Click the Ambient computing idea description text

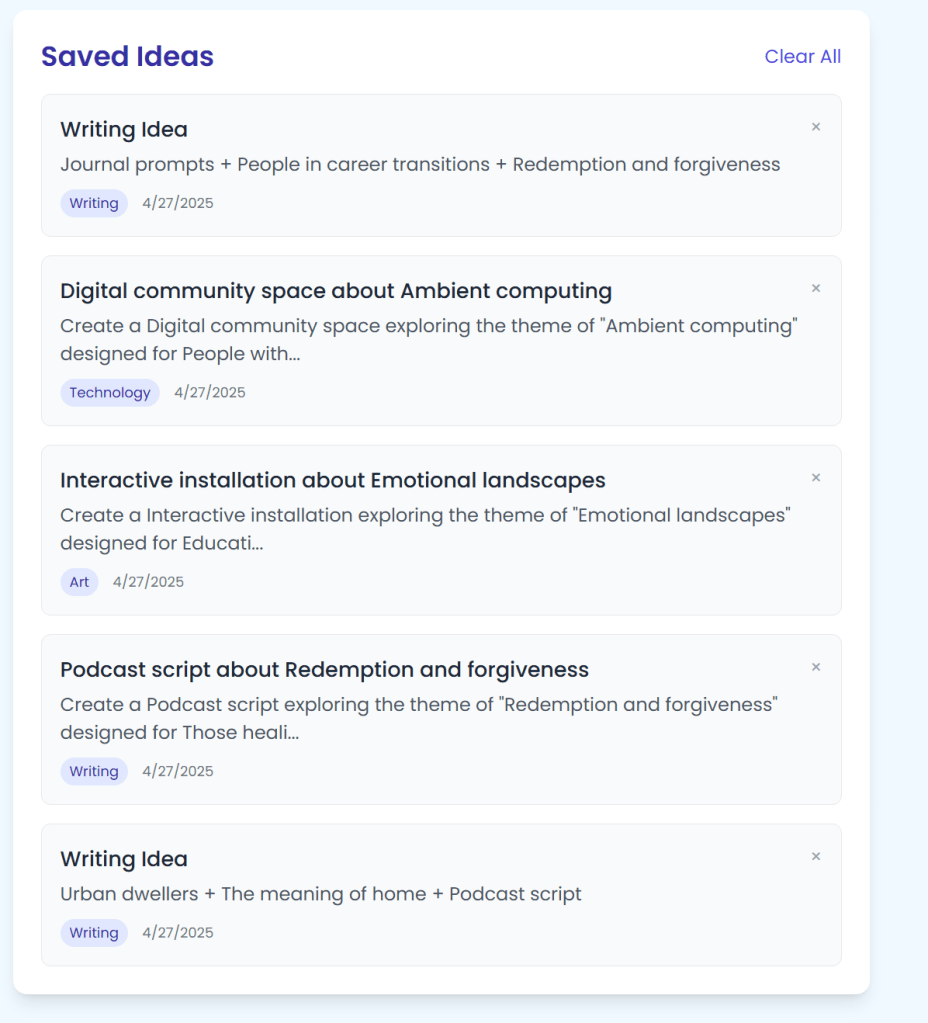pos(428,340)
